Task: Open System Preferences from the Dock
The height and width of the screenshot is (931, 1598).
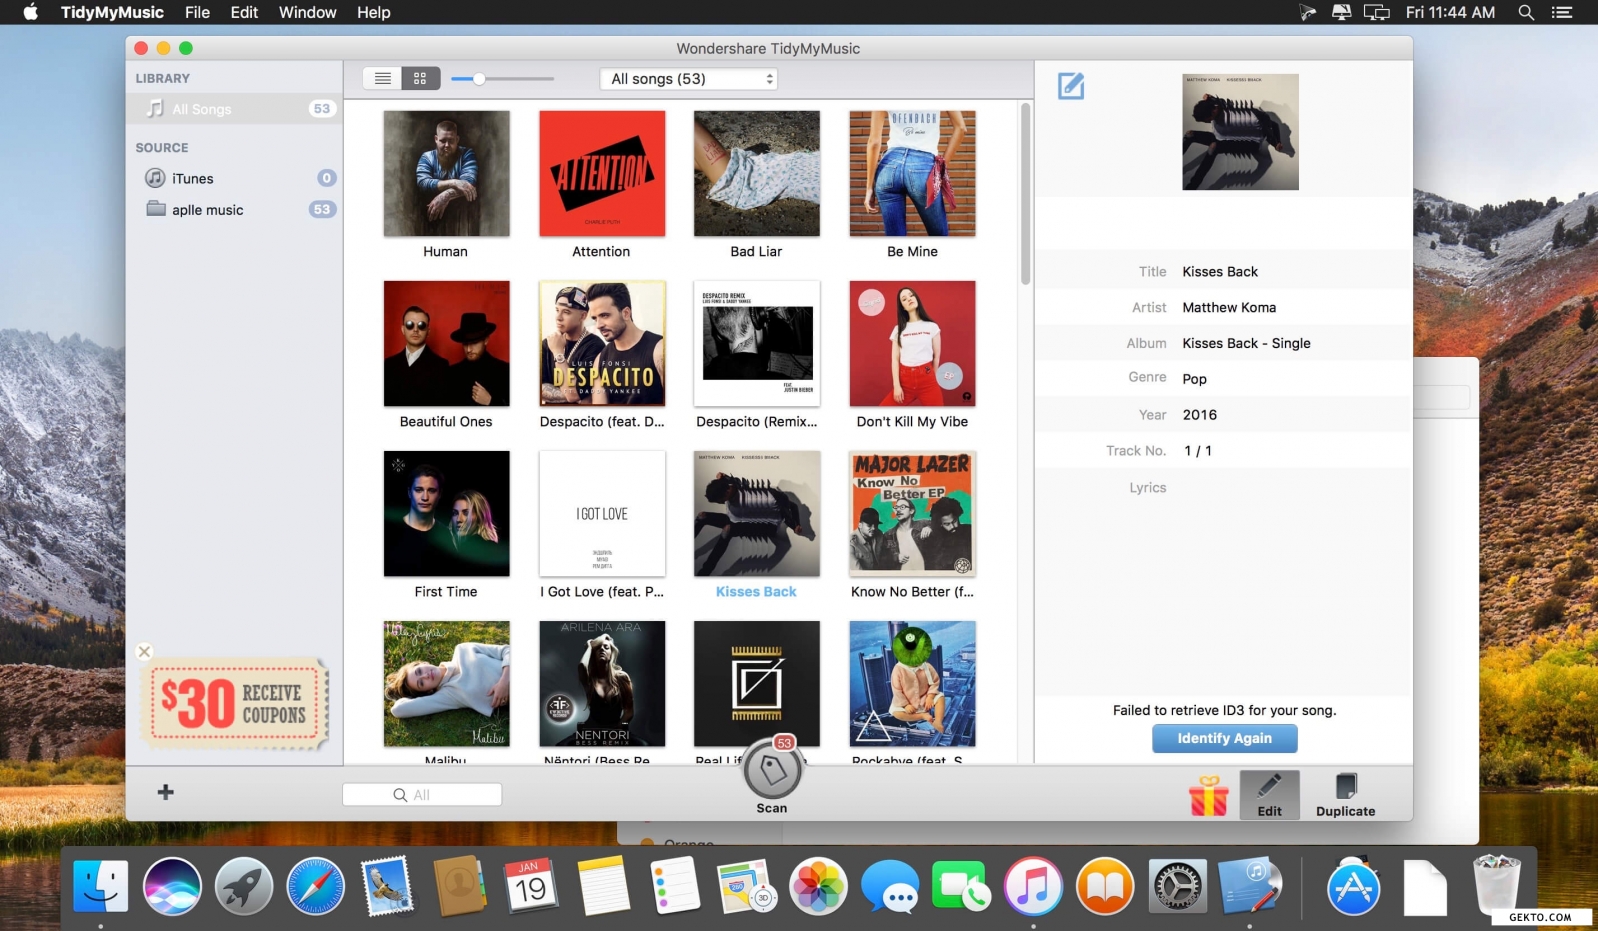Action: pyautogui.click(x=1177, y=886)
